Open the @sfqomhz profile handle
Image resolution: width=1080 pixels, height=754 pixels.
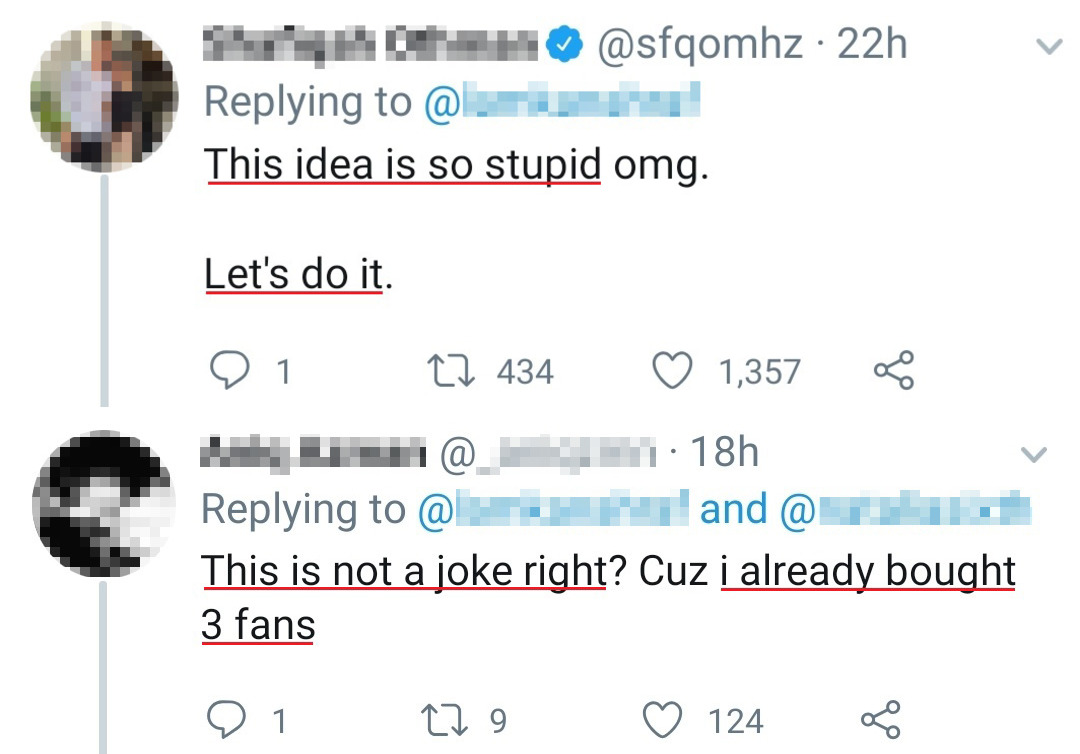pyautogui.click(x=699, y=45)
